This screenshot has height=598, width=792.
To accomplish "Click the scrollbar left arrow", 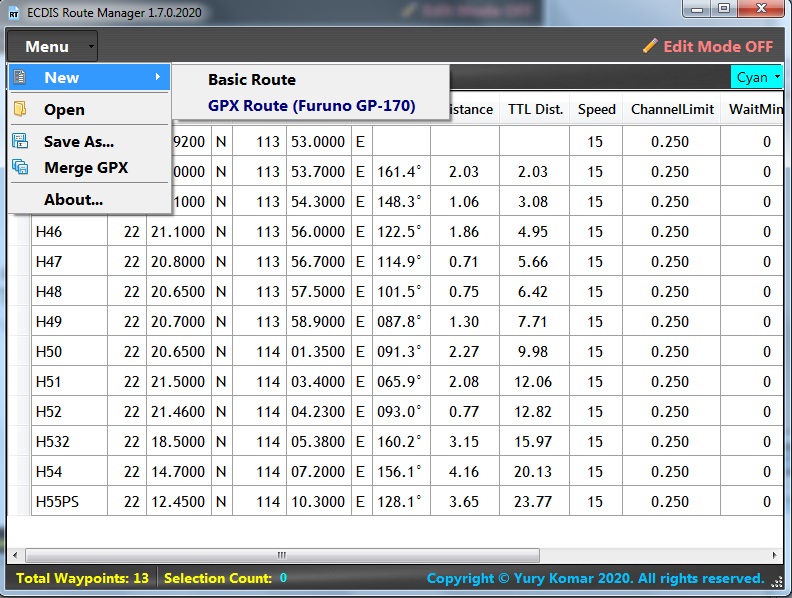I will tap(15, 555).
